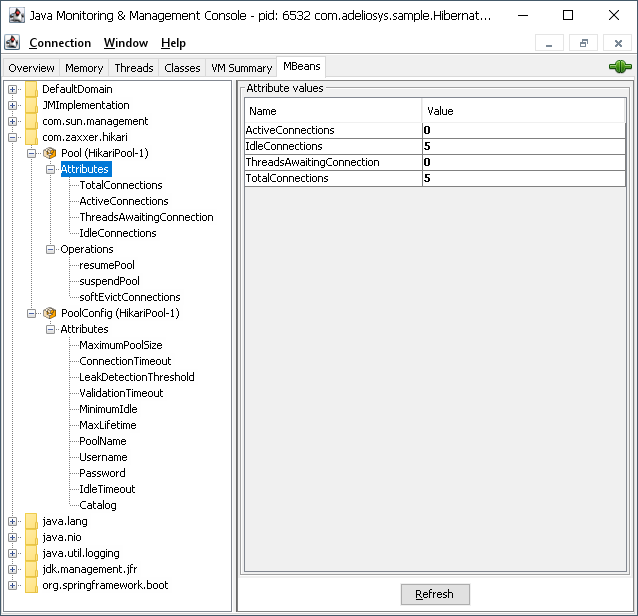Collapse the Pool Attributes node
The height and width of the screenshot is (616, 638).
point(50,169)
